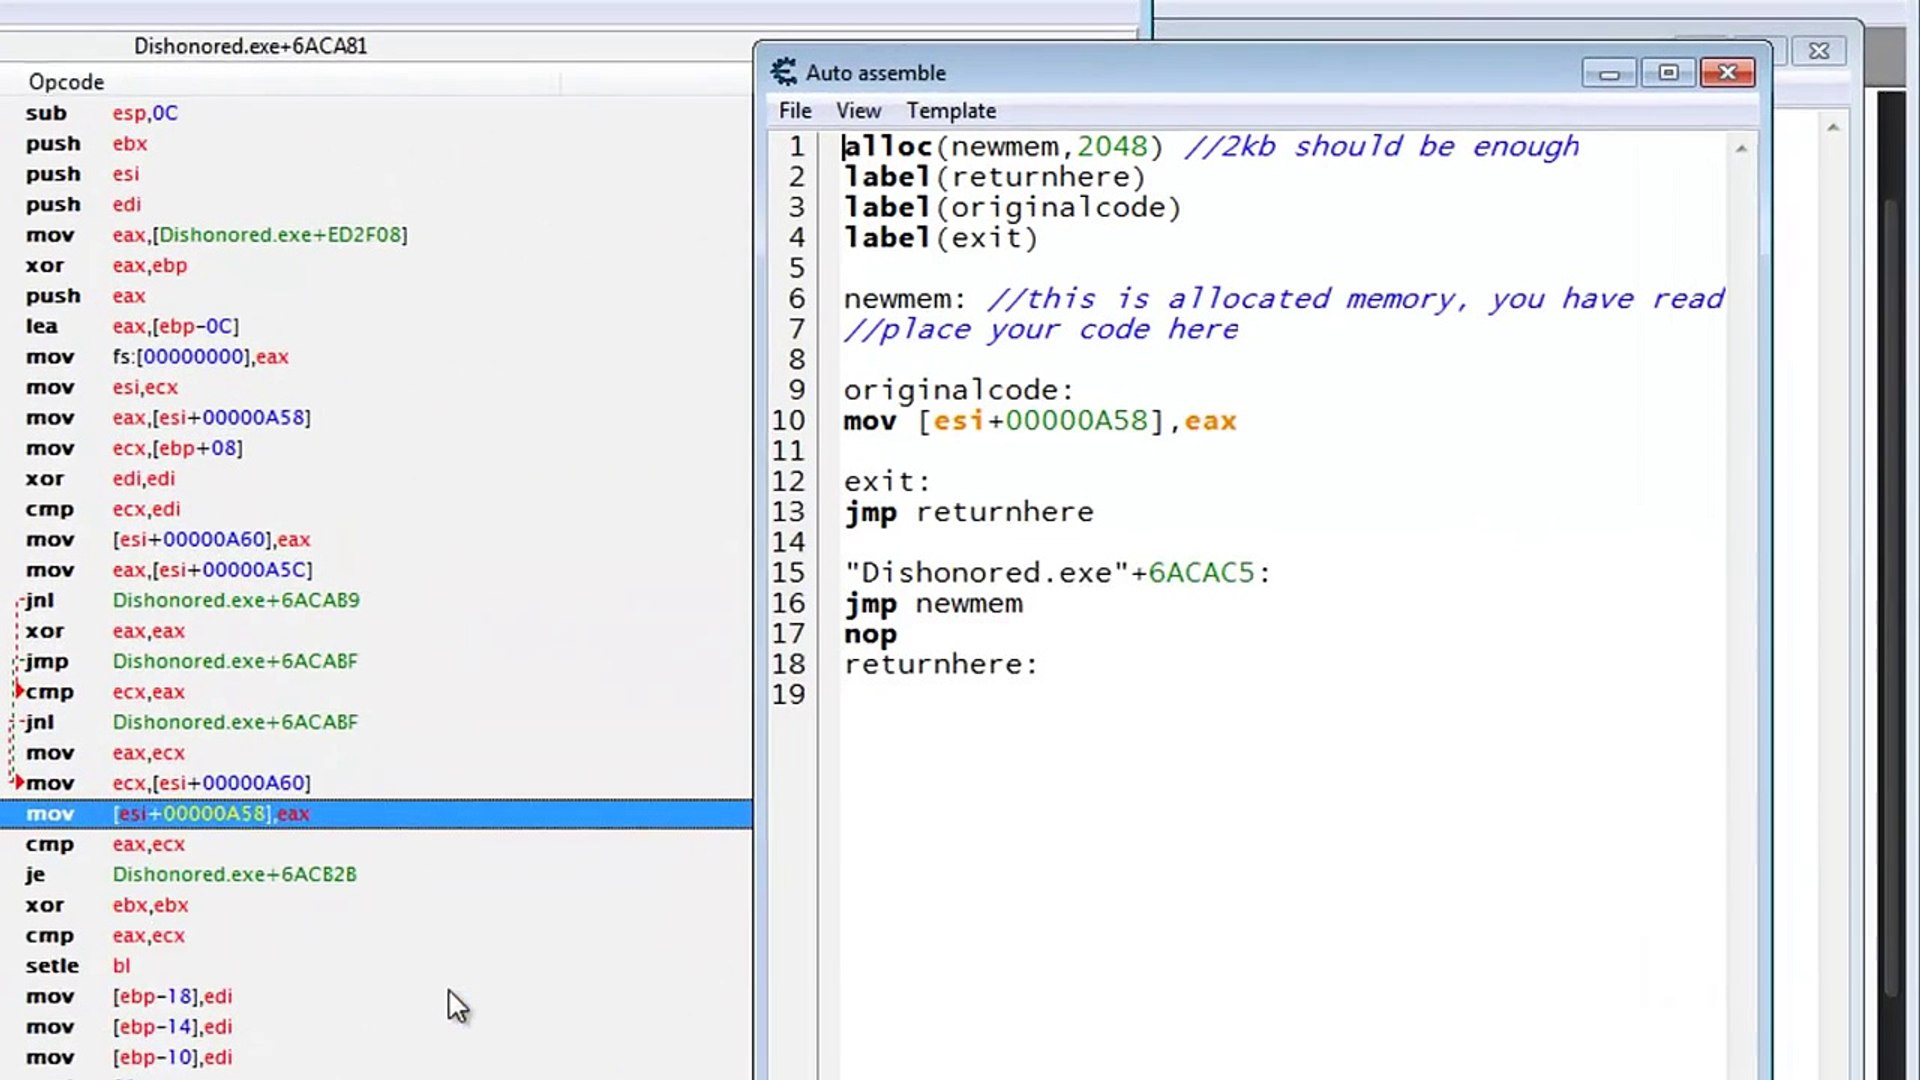Click the background window's scroll-up arrow
The width and height of the screenshot is (1920, 1080).
(x=1833, y=127)
